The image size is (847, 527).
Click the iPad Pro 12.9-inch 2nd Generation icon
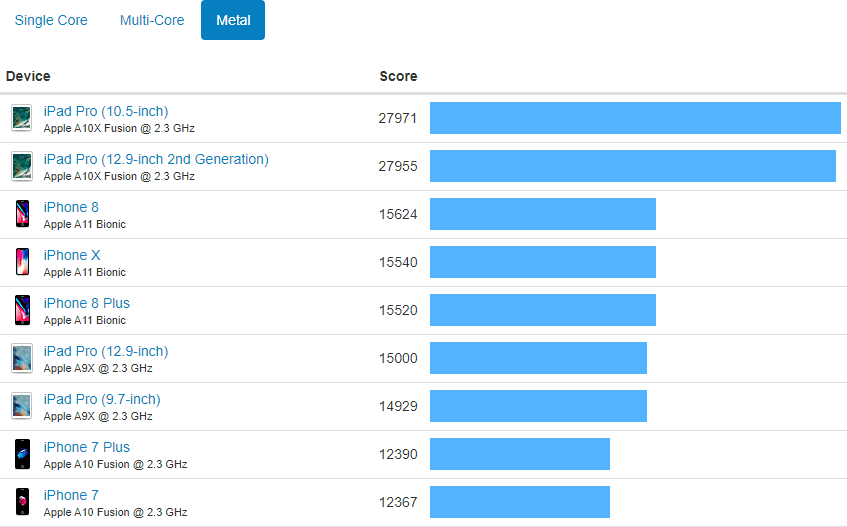click(22, 166)
